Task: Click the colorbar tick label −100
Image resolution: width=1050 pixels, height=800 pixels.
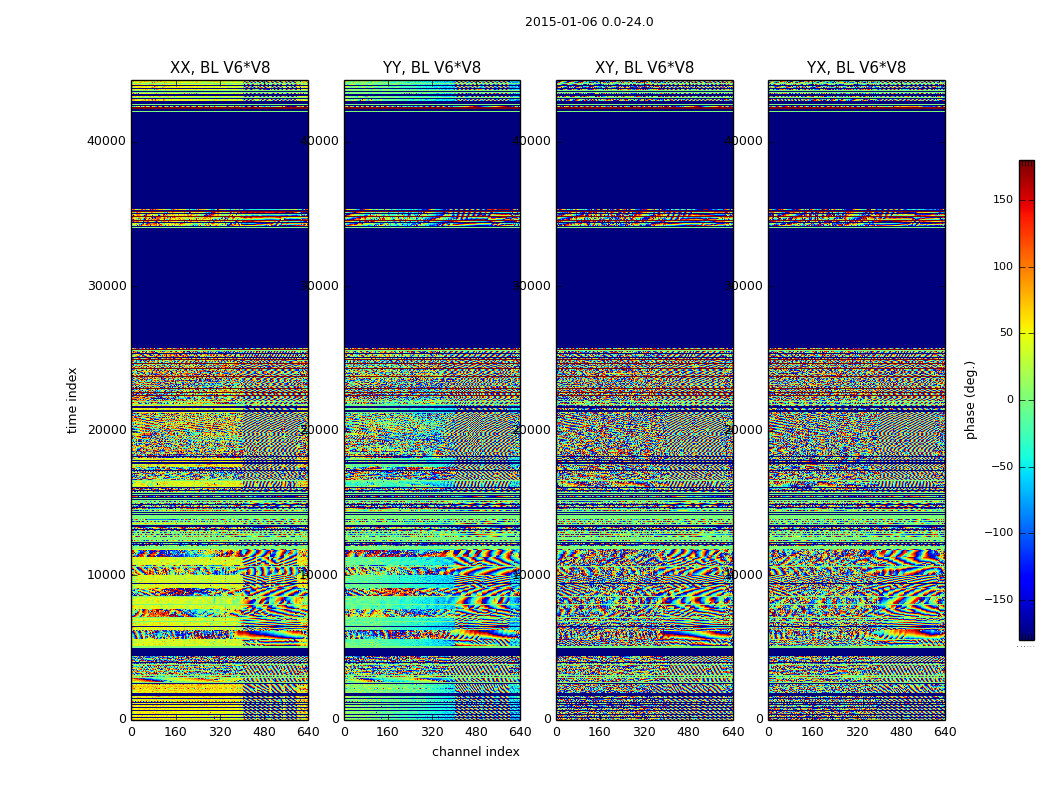Action: click(x=998, y=532)
